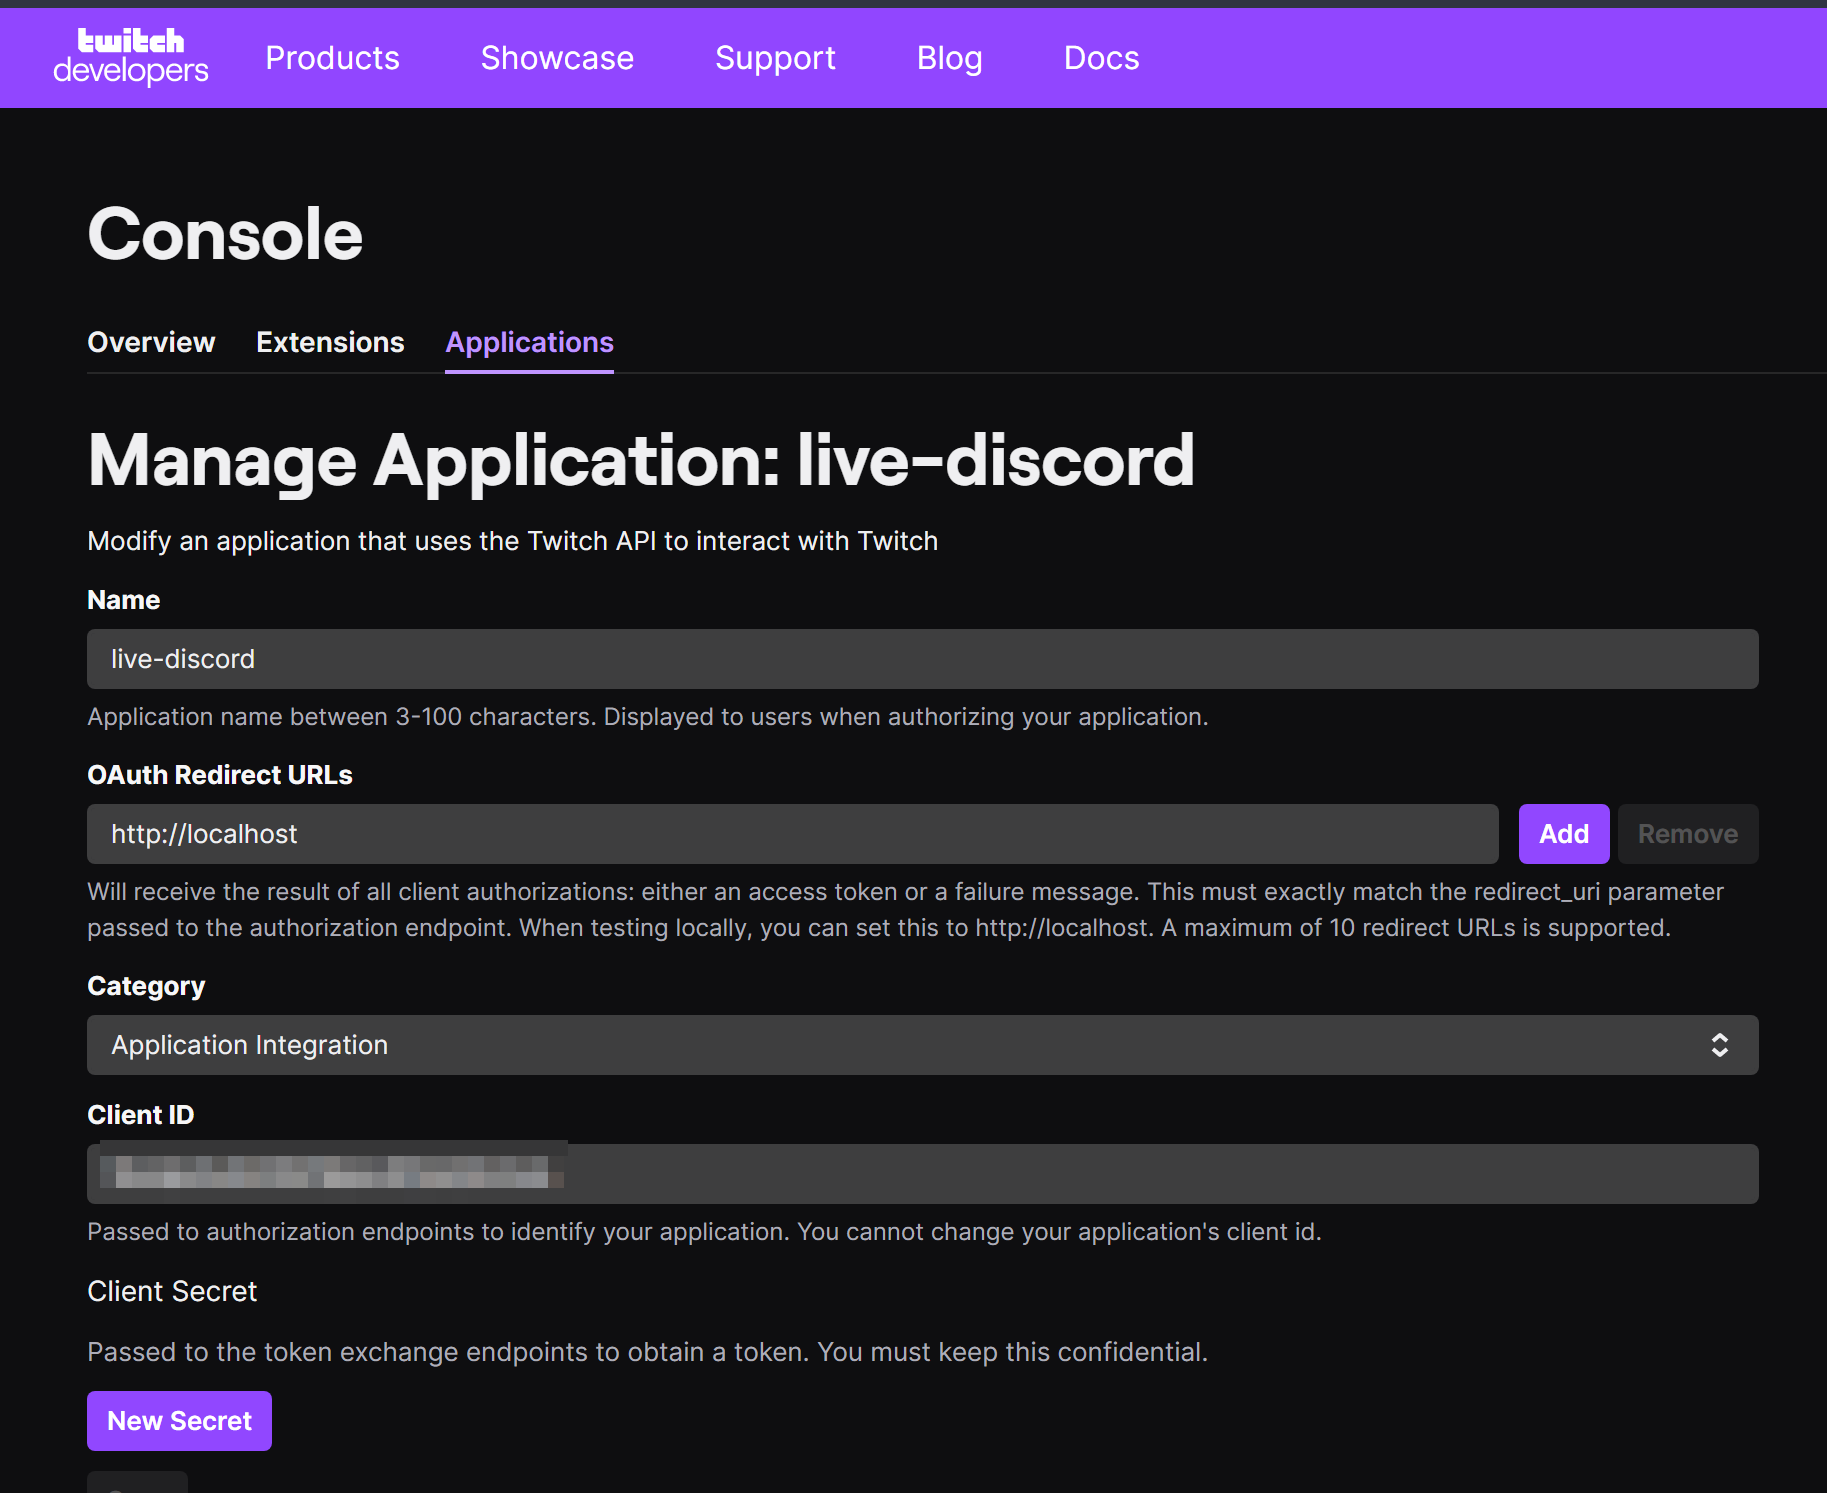Click the 'Modify an application that uses the Twitch API' subtitle
The image size is (1827, 1493).
click(513, 541)
